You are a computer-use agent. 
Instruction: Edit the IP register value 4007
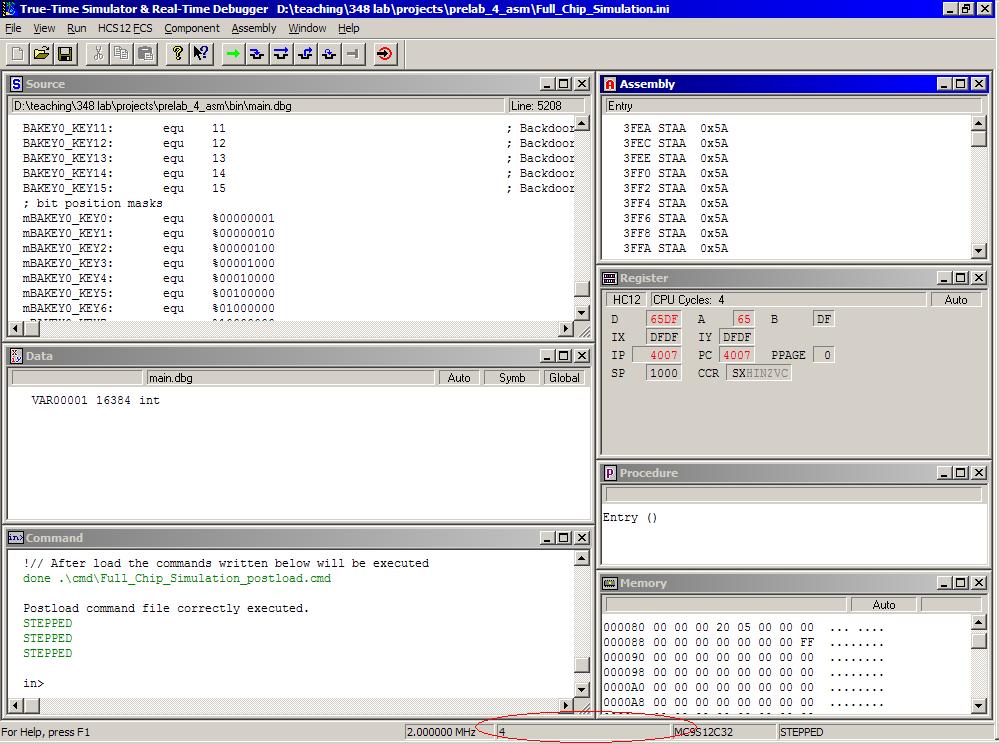[657, 355]
